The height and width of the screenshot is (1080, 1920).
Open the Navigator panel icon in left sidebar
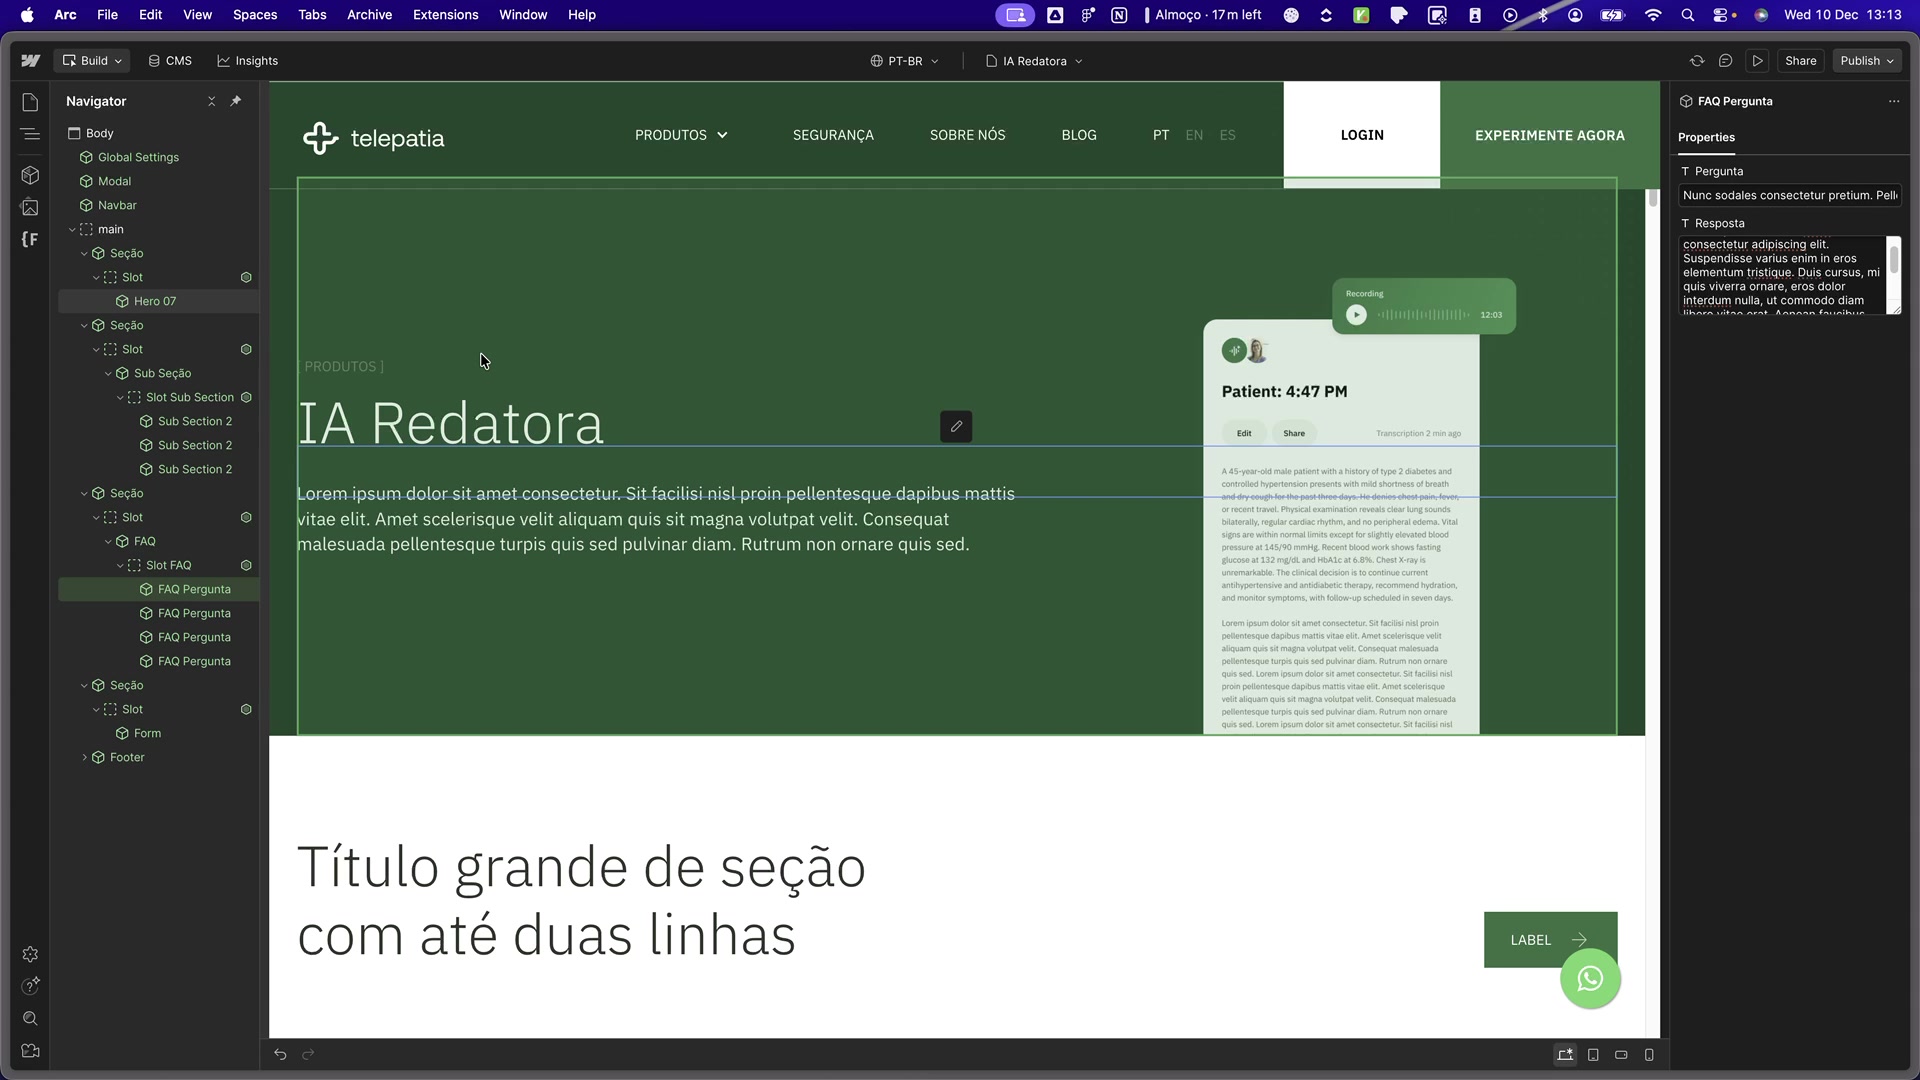point(30,134)
